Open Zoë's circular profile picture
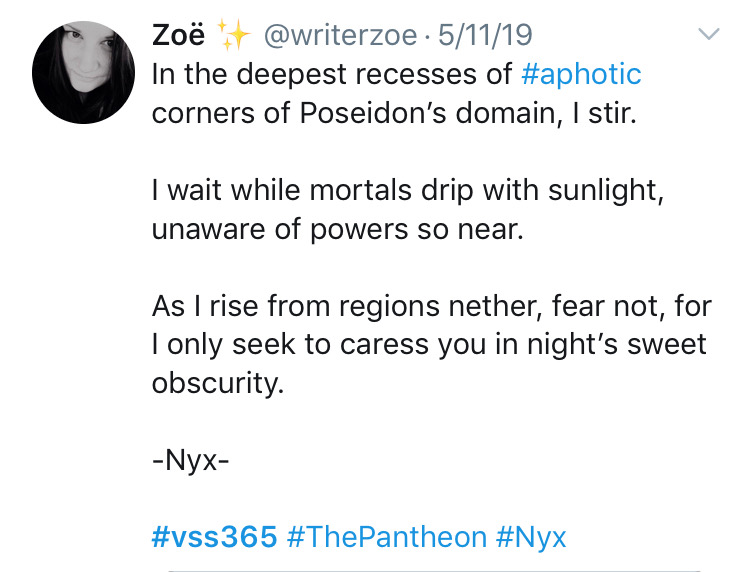Screen dimensions: 750x572 pyautogui.click(x=83, y=72)
